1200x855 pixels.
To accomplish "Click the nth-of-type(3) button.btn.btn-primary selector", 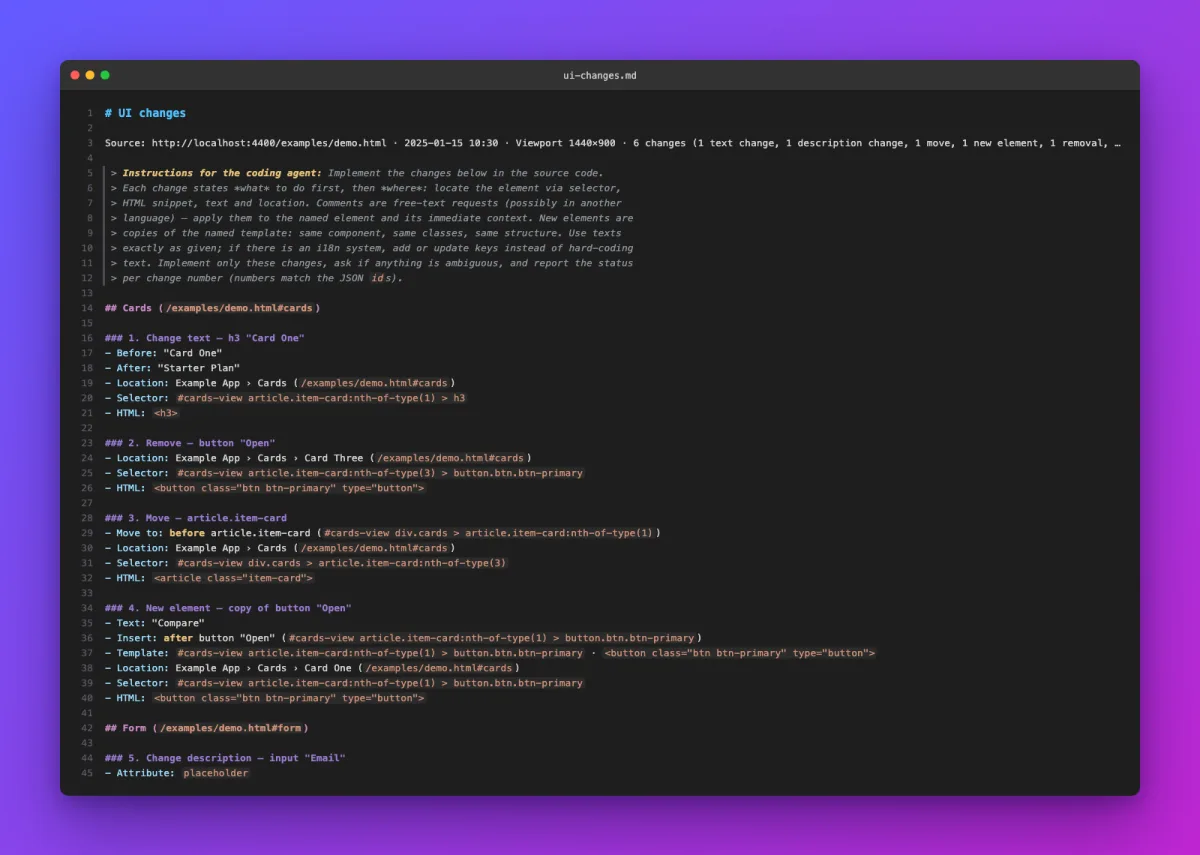I will (380, 473).
